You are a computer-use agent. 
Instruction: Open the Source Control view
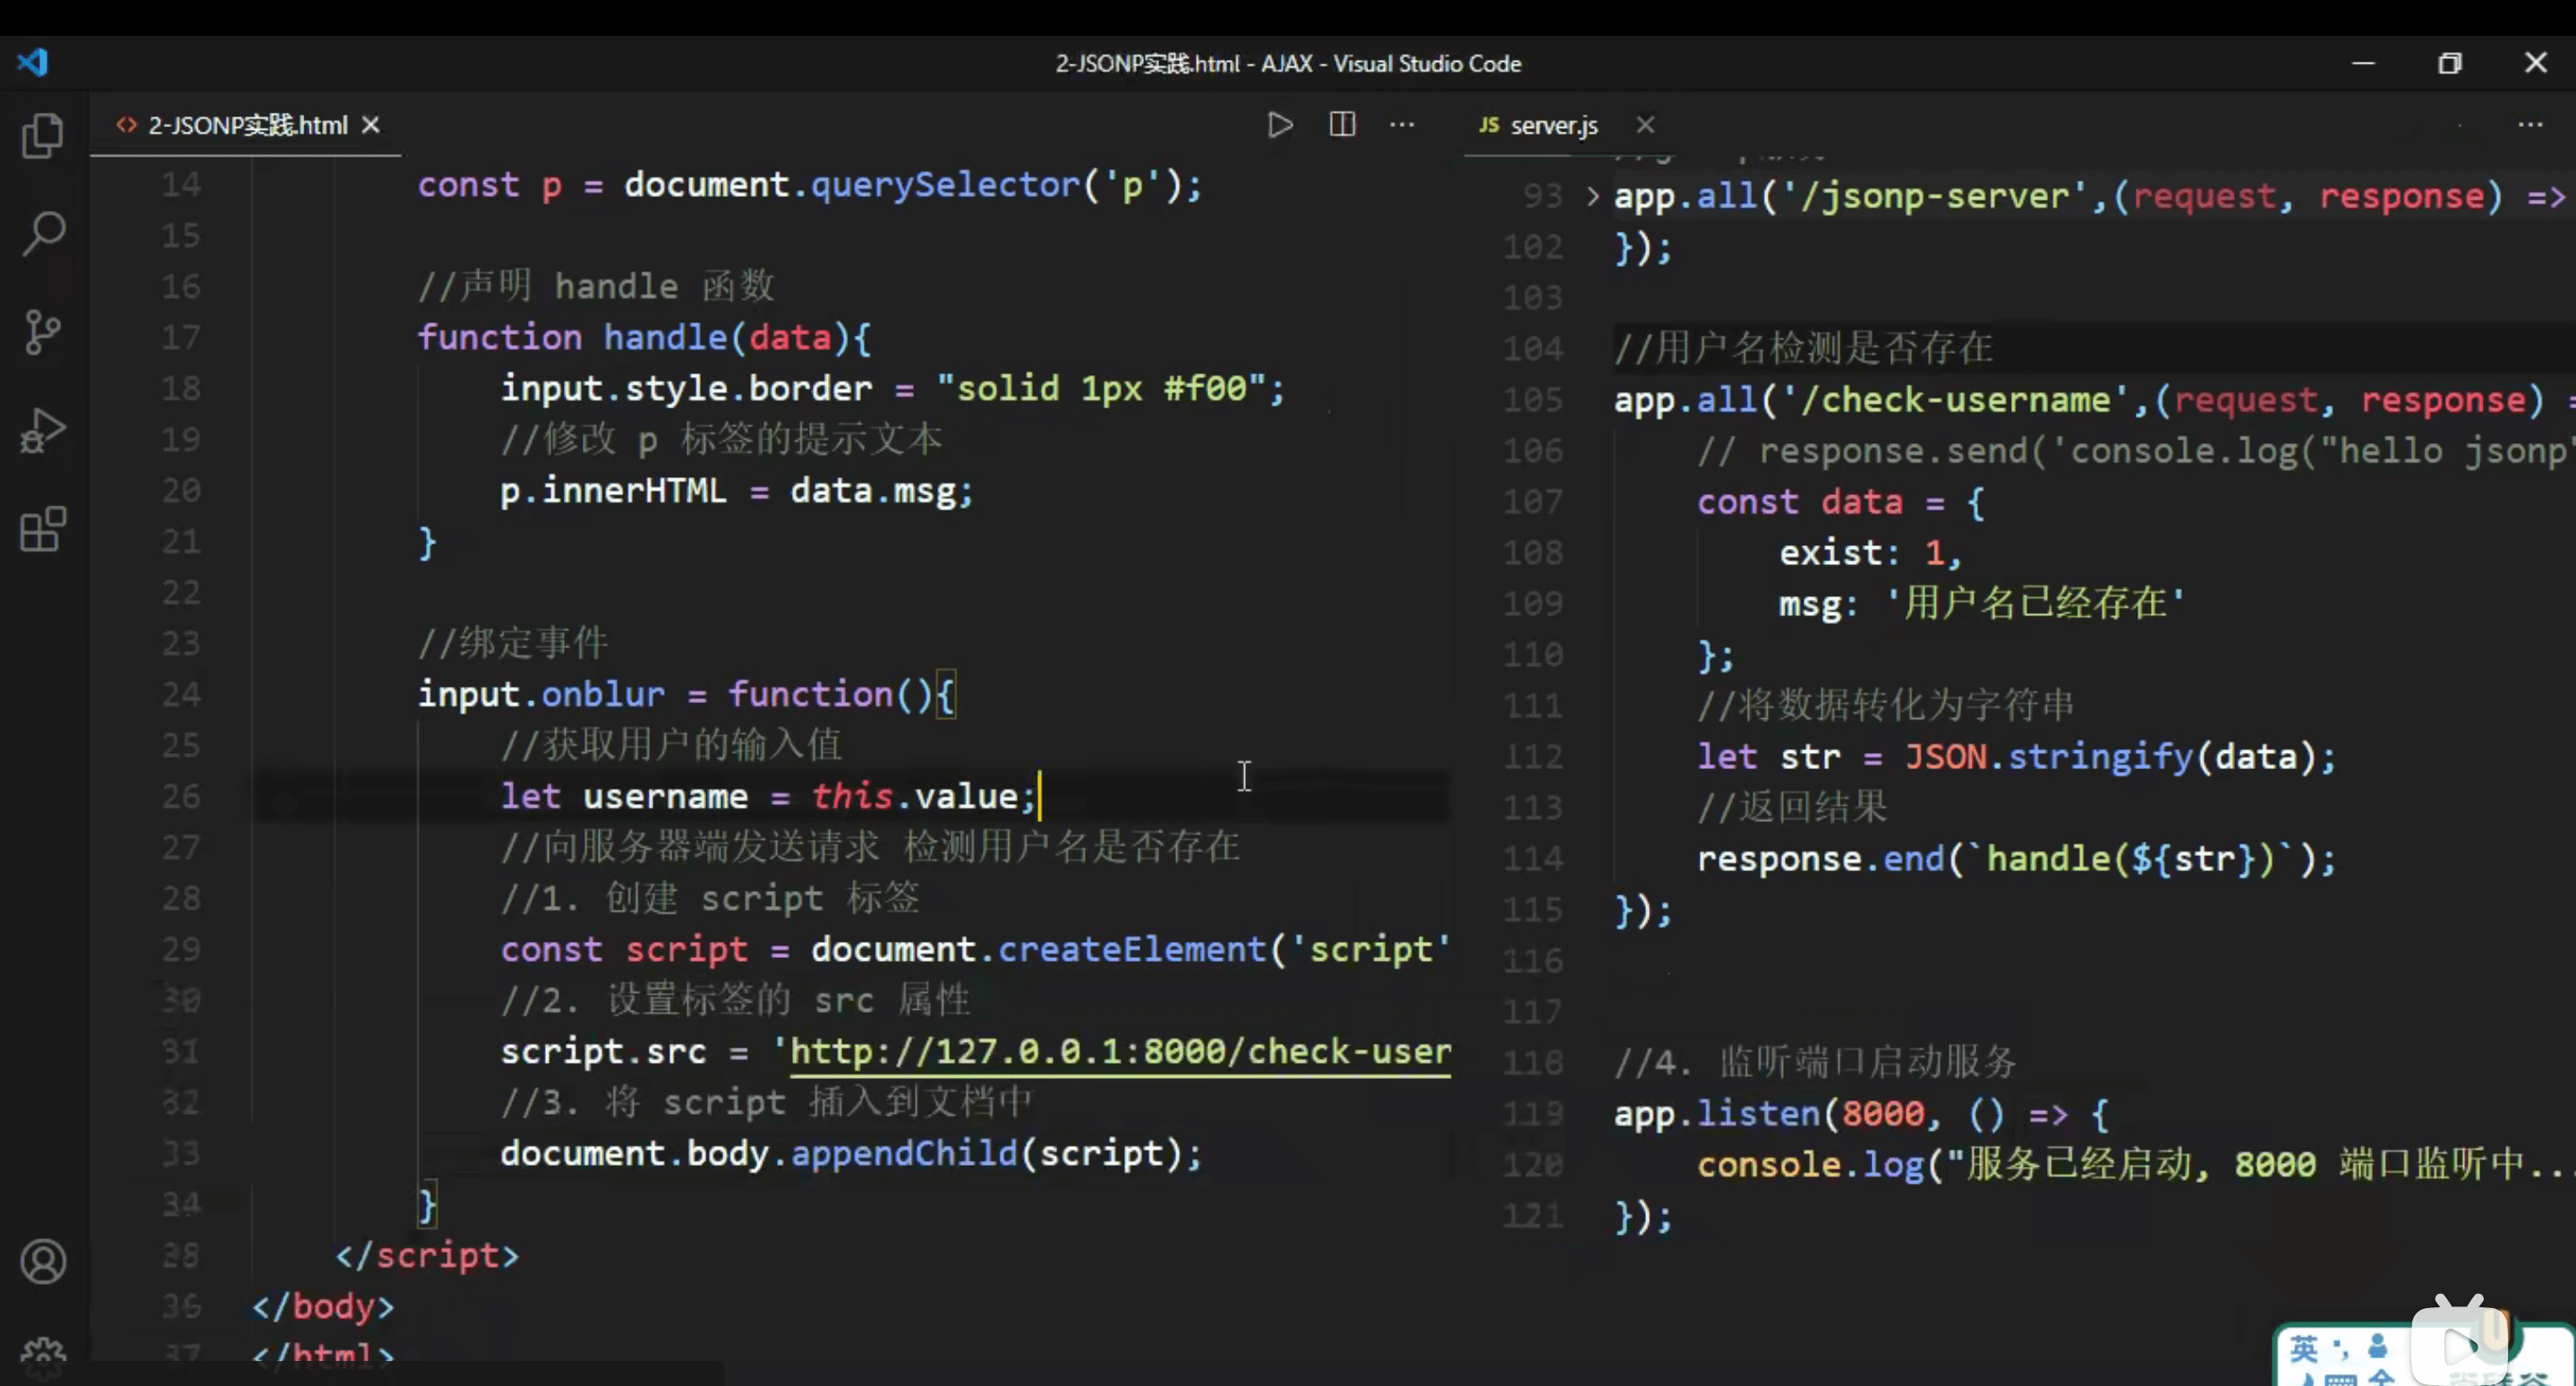(43, 332)
